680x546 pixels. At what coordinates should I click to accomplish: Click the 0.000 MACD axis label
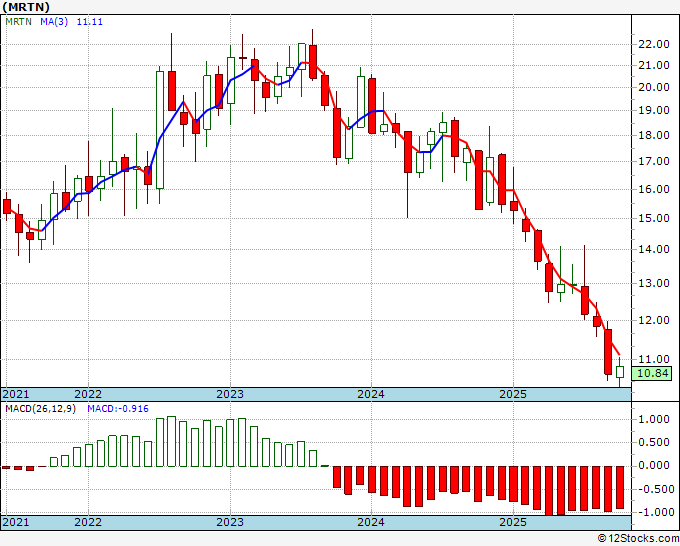tap(656, 466)
